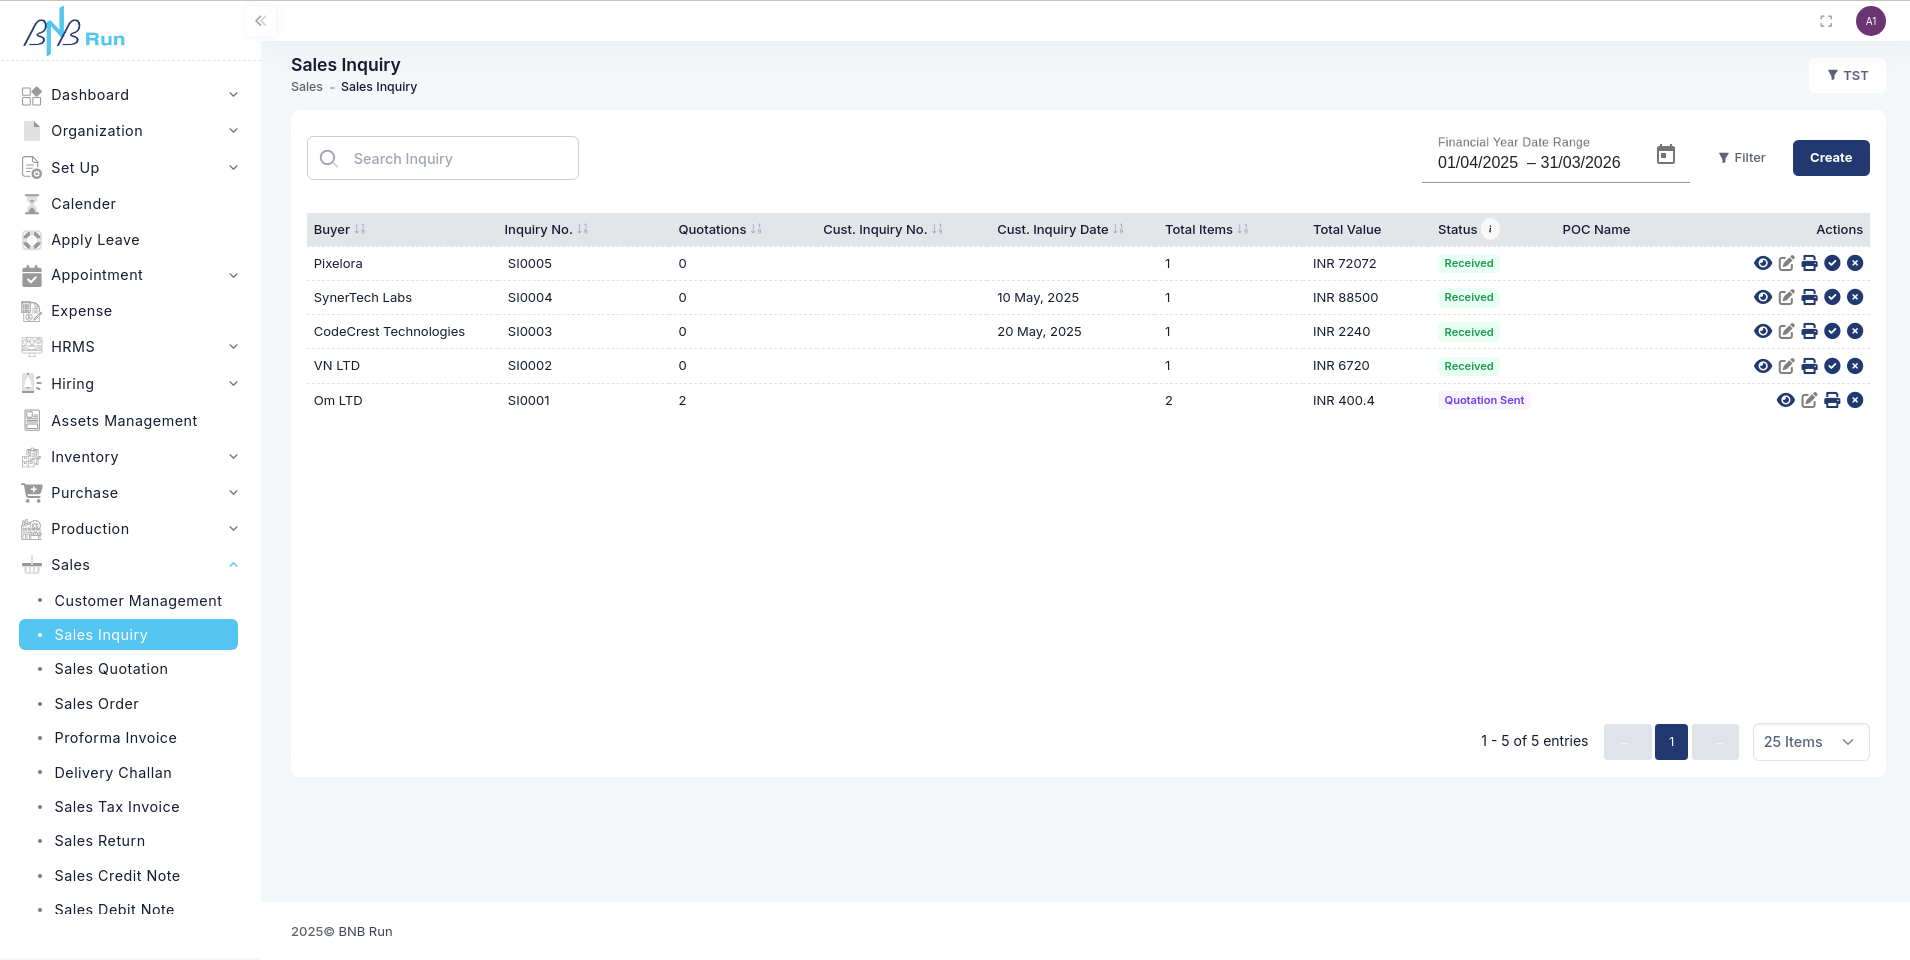
Task: View the Pixelora inquiry via eye icon
Action: [x=1762, y=263]
